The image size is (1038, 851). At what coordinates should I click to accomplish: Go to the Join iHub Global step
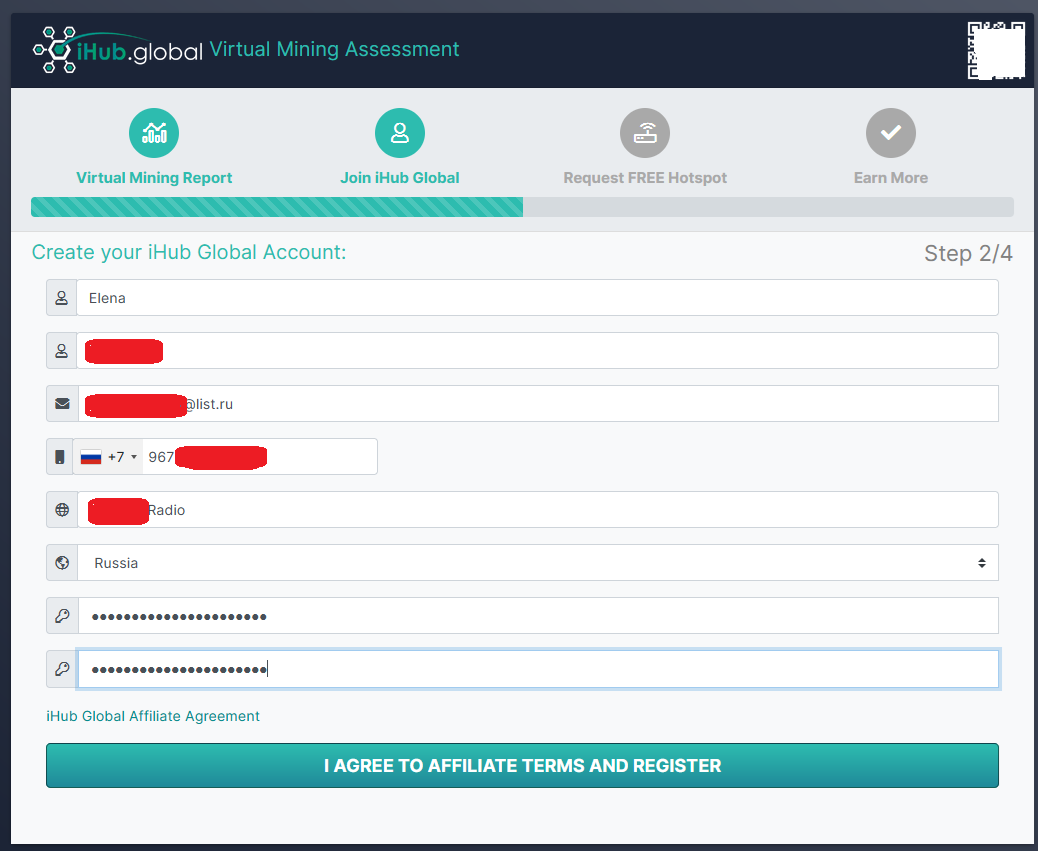tap(400, 178)
